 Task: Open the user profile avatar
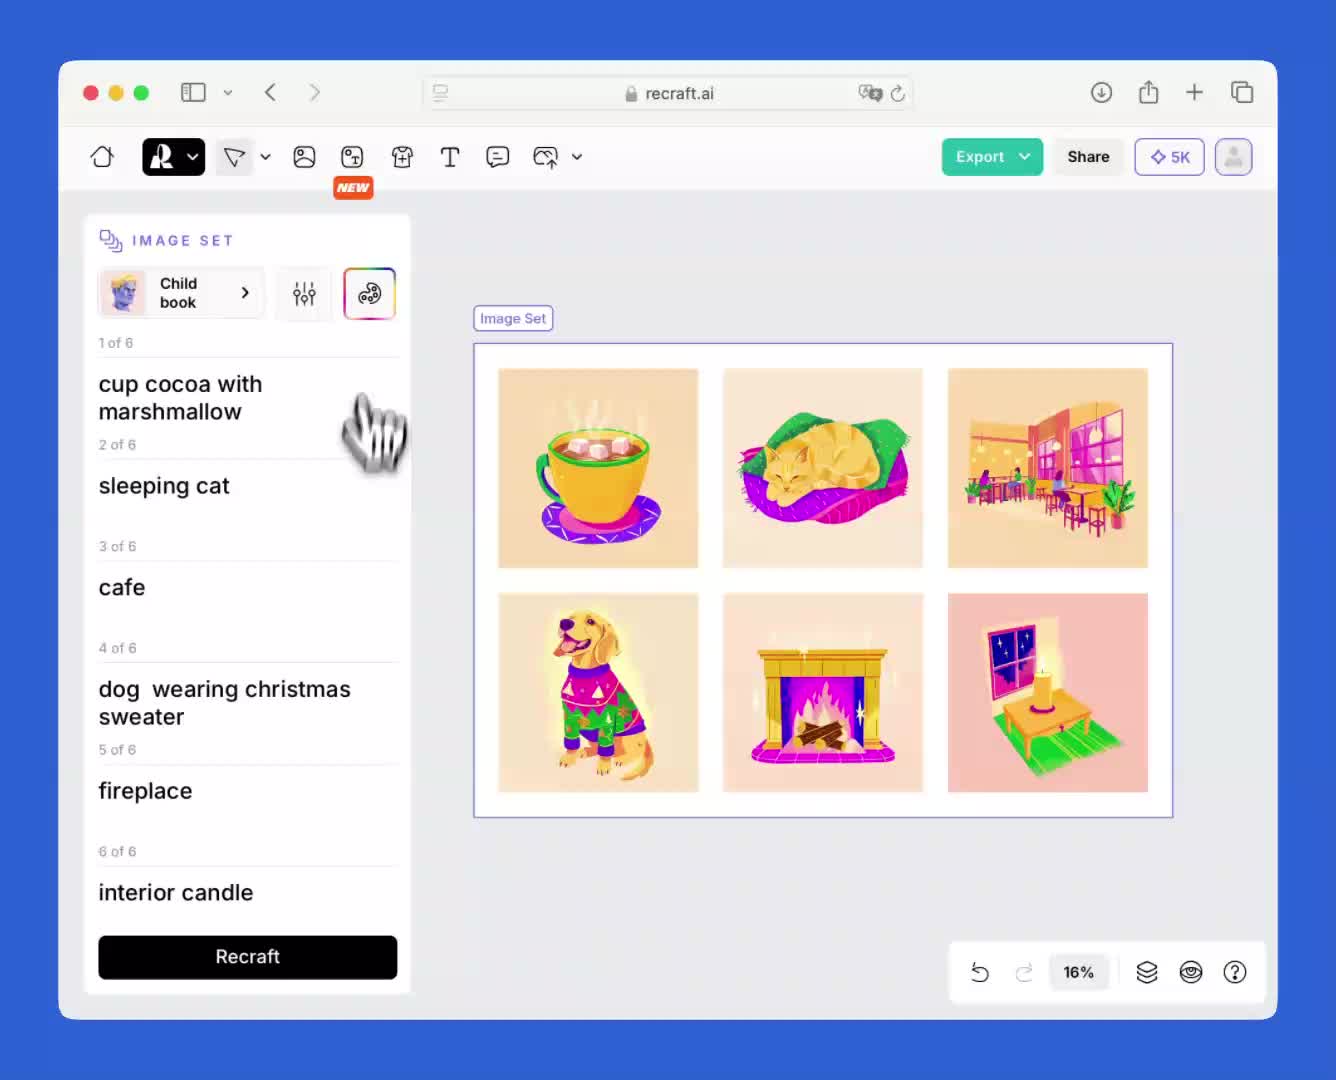1234,157
